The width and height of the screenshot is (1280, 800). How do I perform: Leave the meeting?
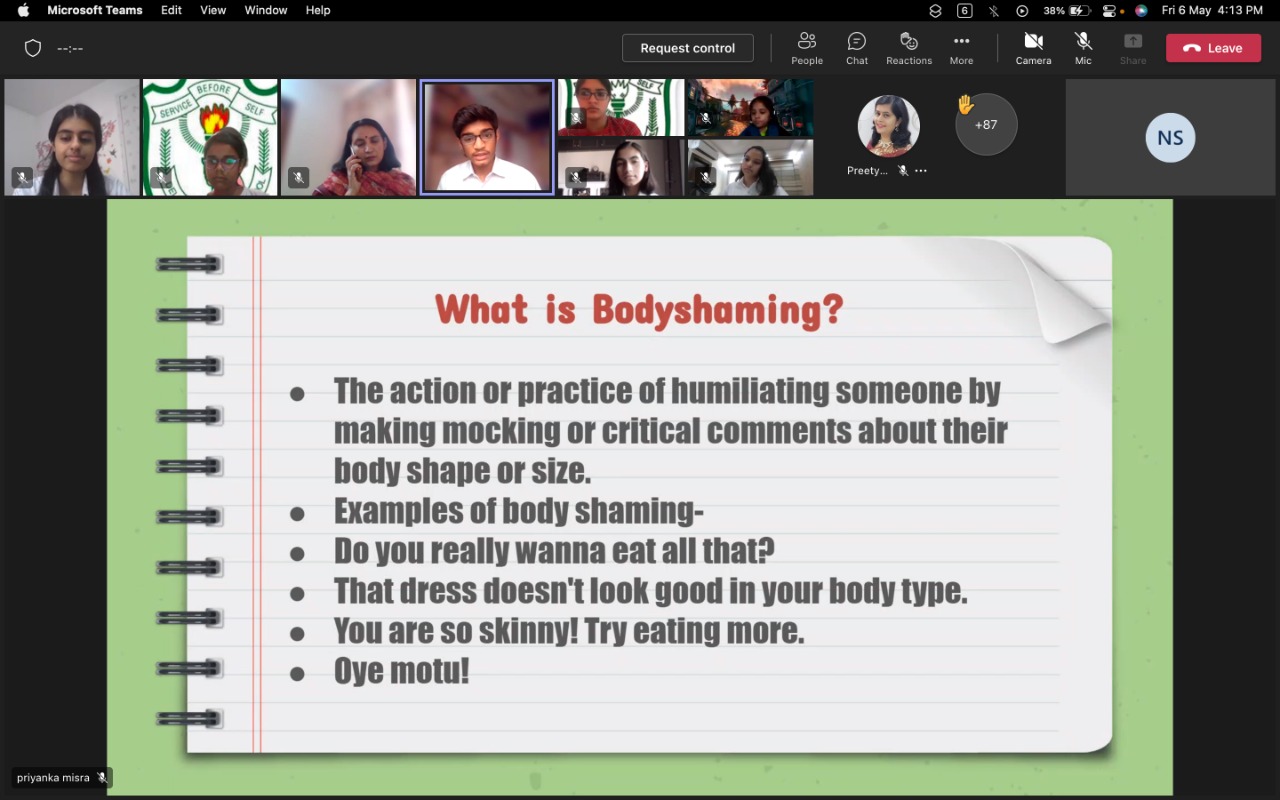[1213, 47]
